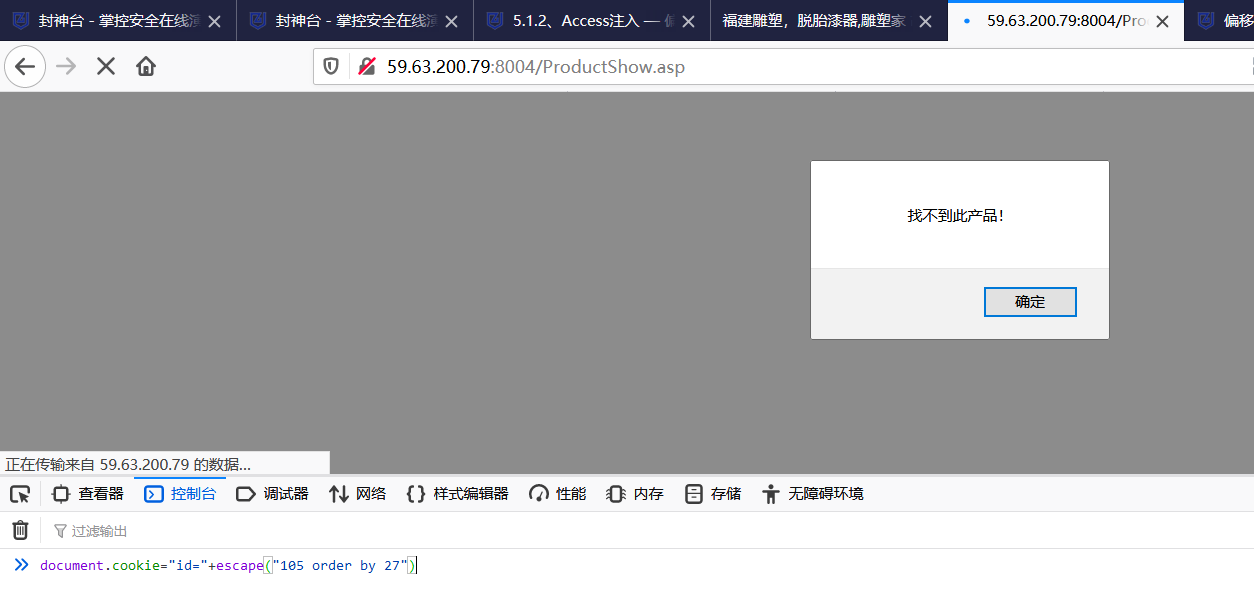Open the 查看器 inspector panel
The image size is (1254, 613).
click(x=88, y=494)
